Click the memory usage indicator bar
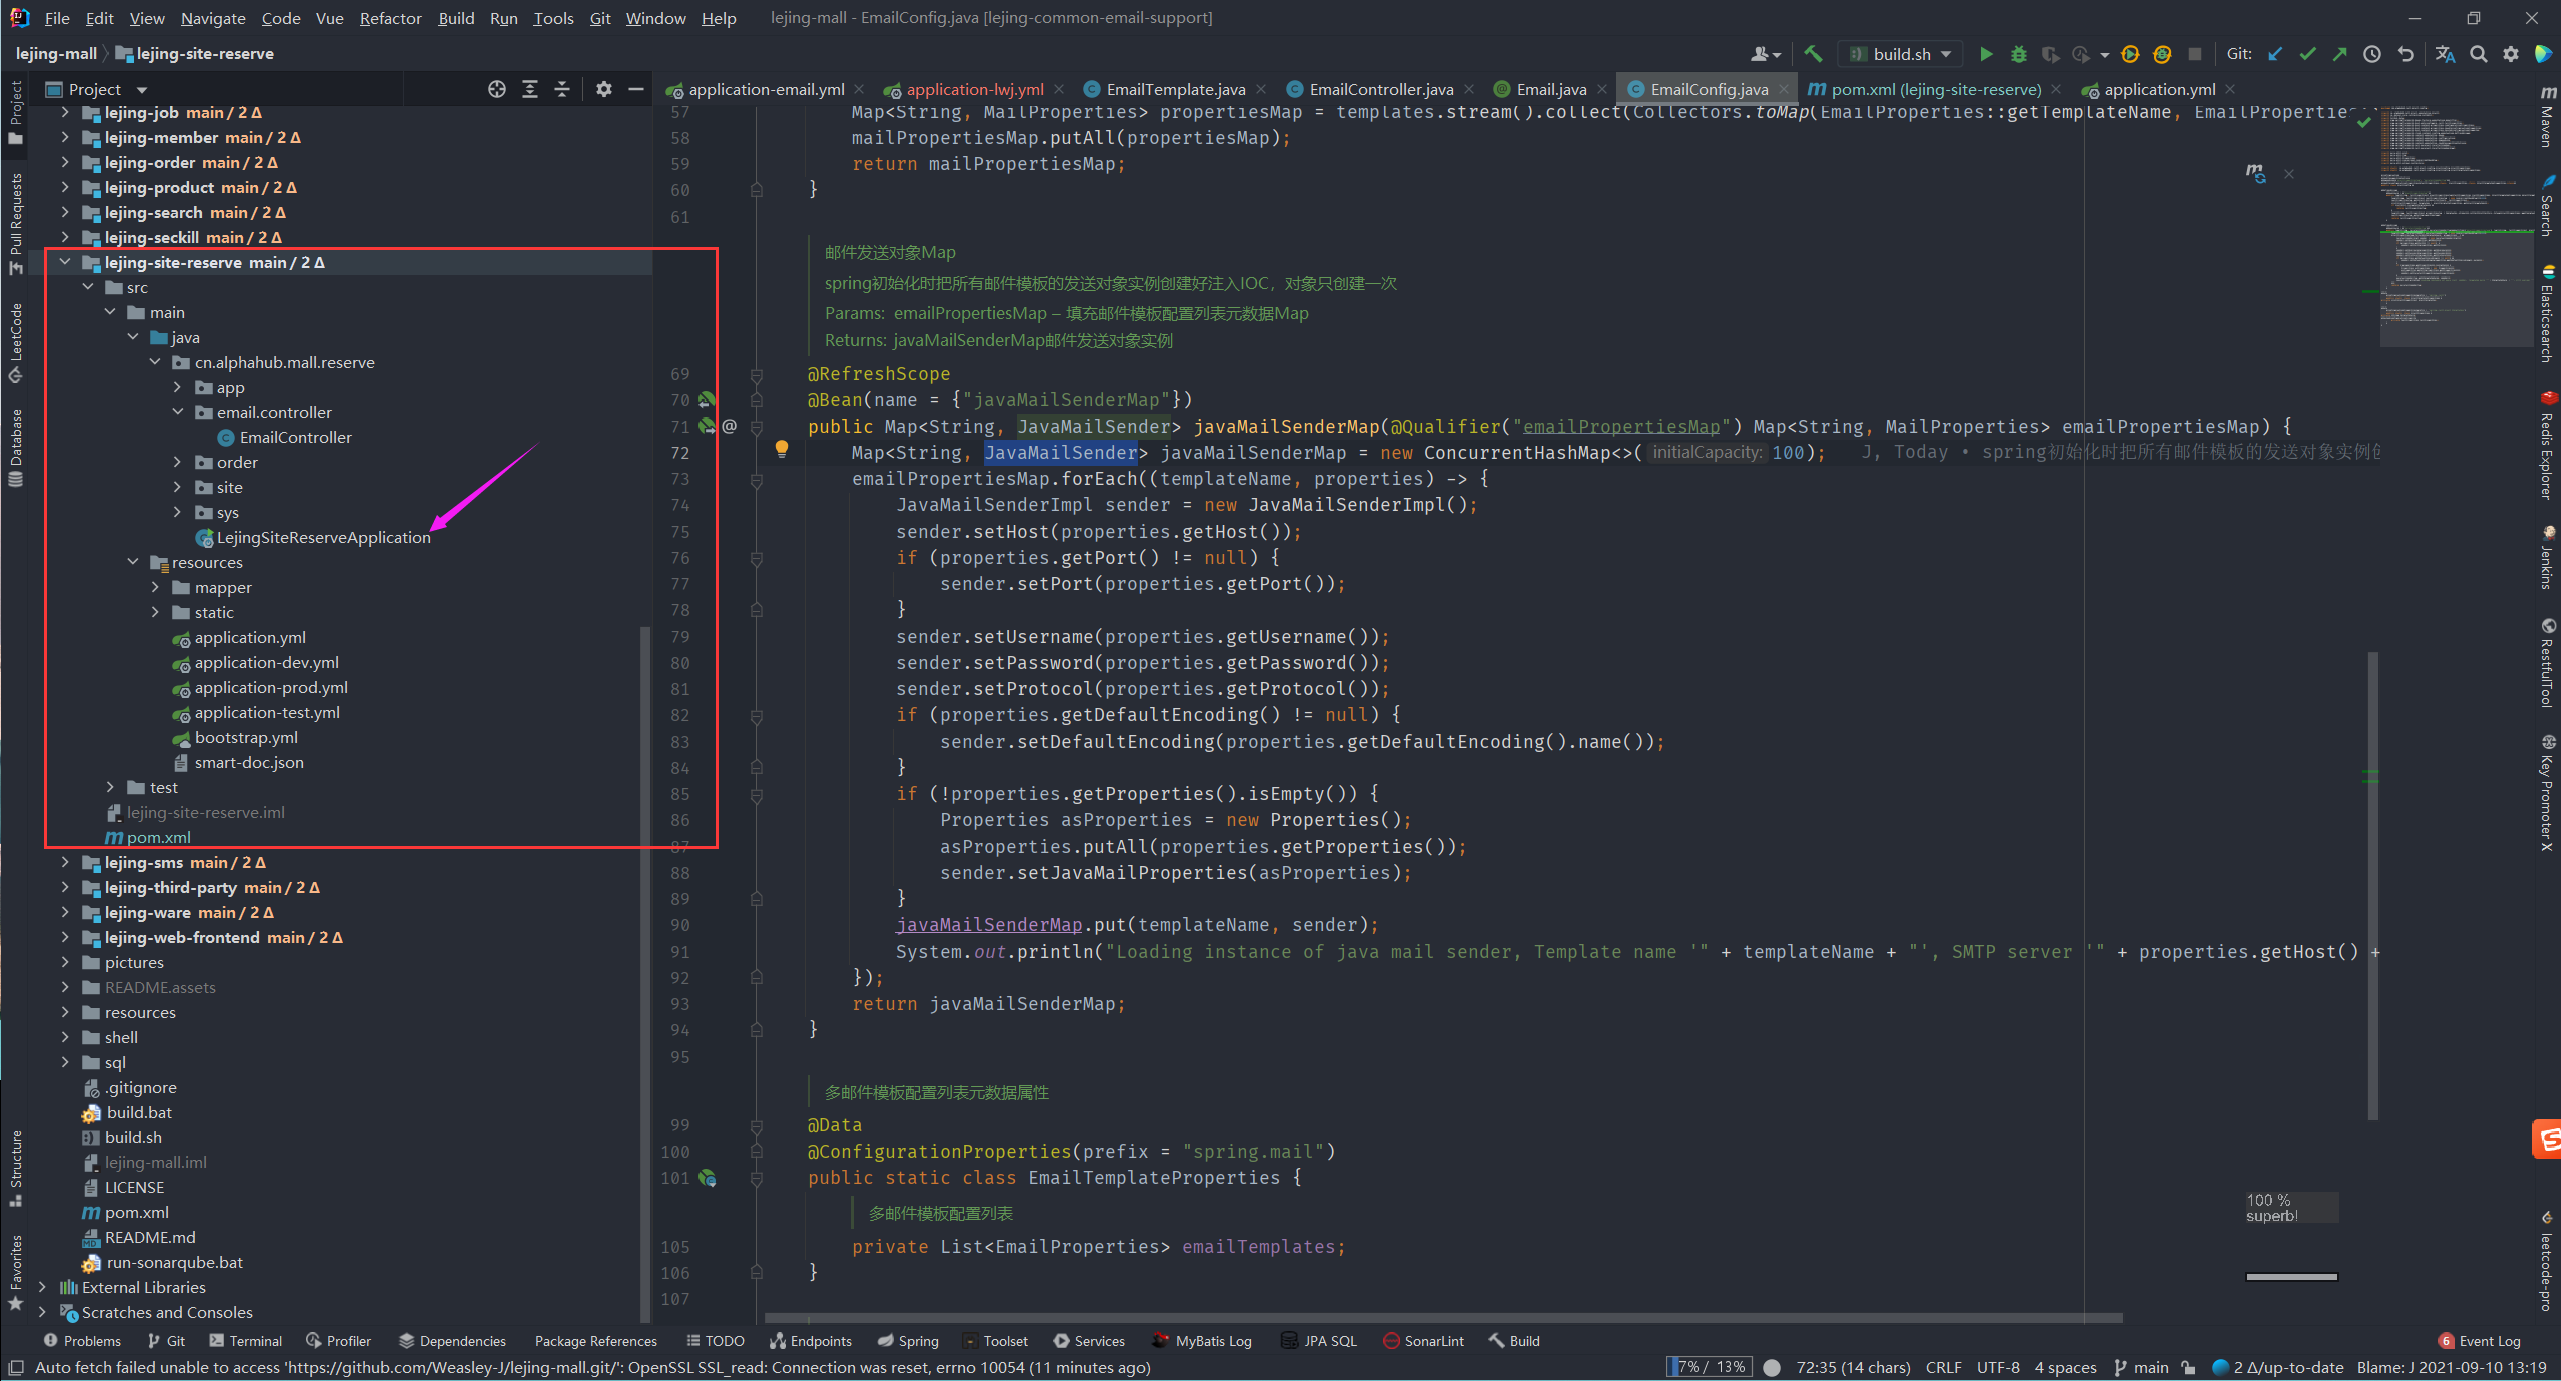This screenshot has height=1381, width=2561. [1710, 1367]
